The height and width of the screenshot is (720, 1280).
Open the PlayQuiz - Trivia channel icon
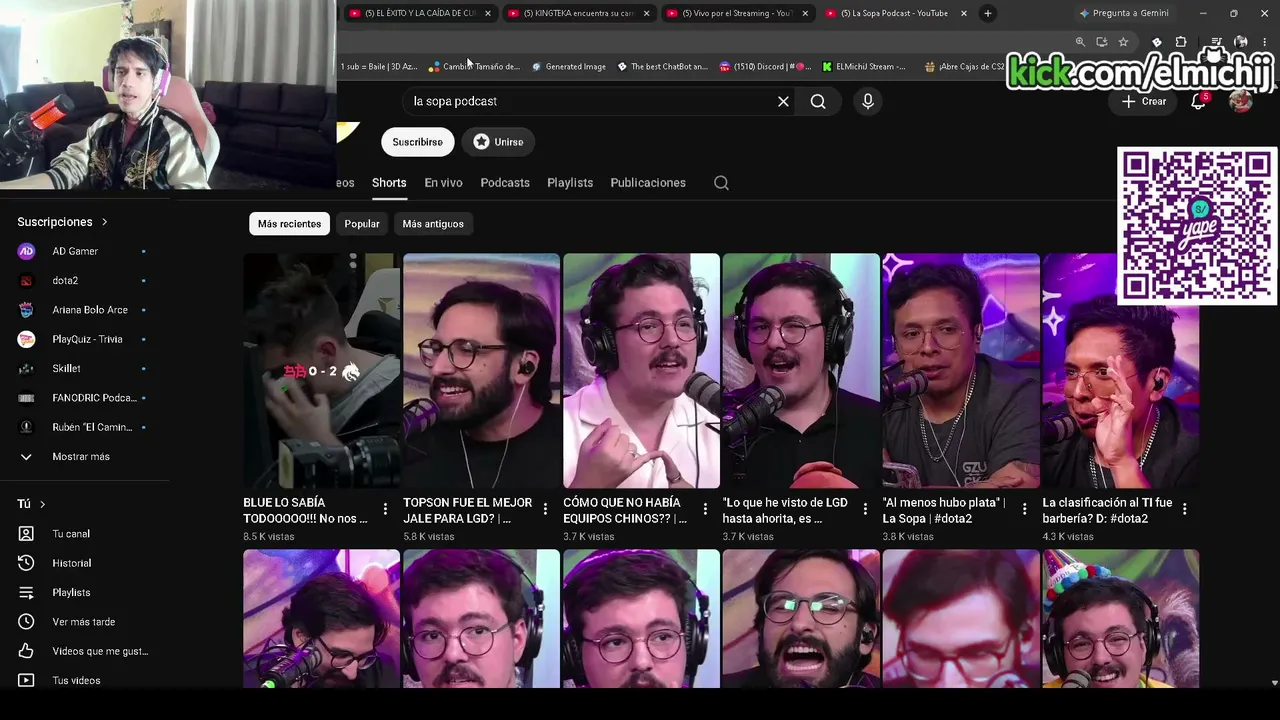tap(27, 339)
